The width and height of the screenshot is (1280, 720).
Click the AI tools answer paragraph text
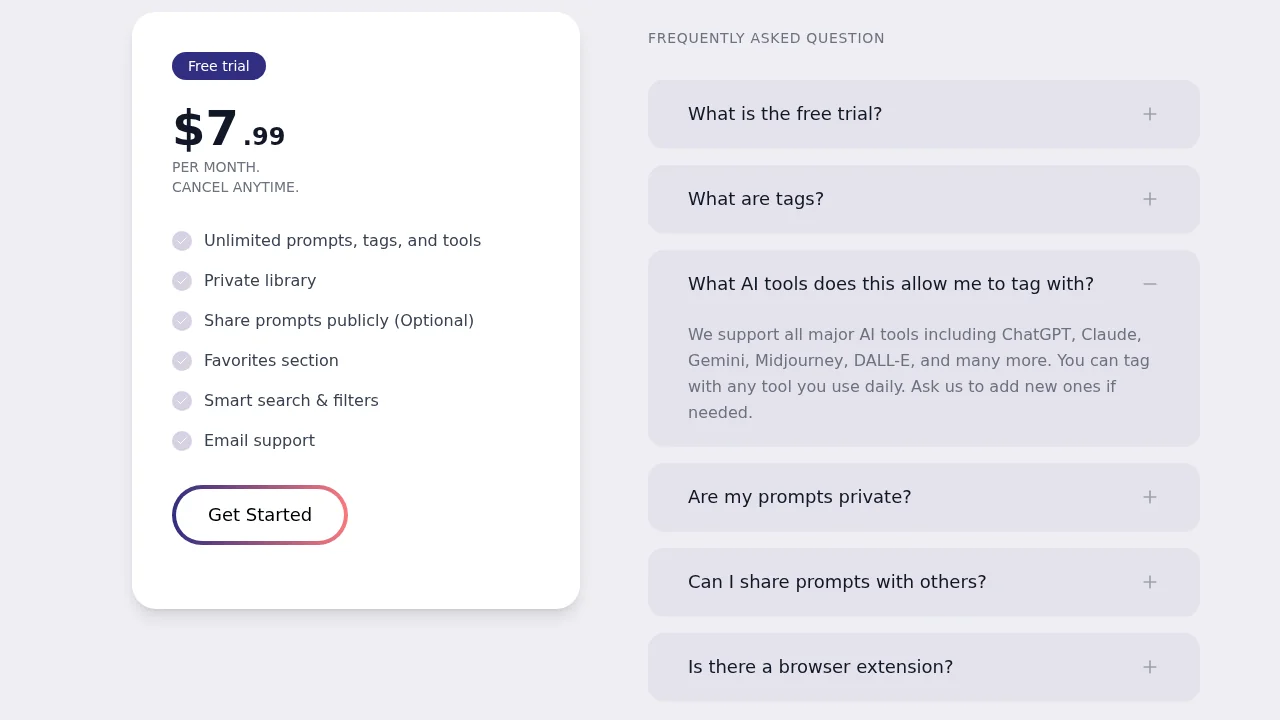tap(920, 373)
